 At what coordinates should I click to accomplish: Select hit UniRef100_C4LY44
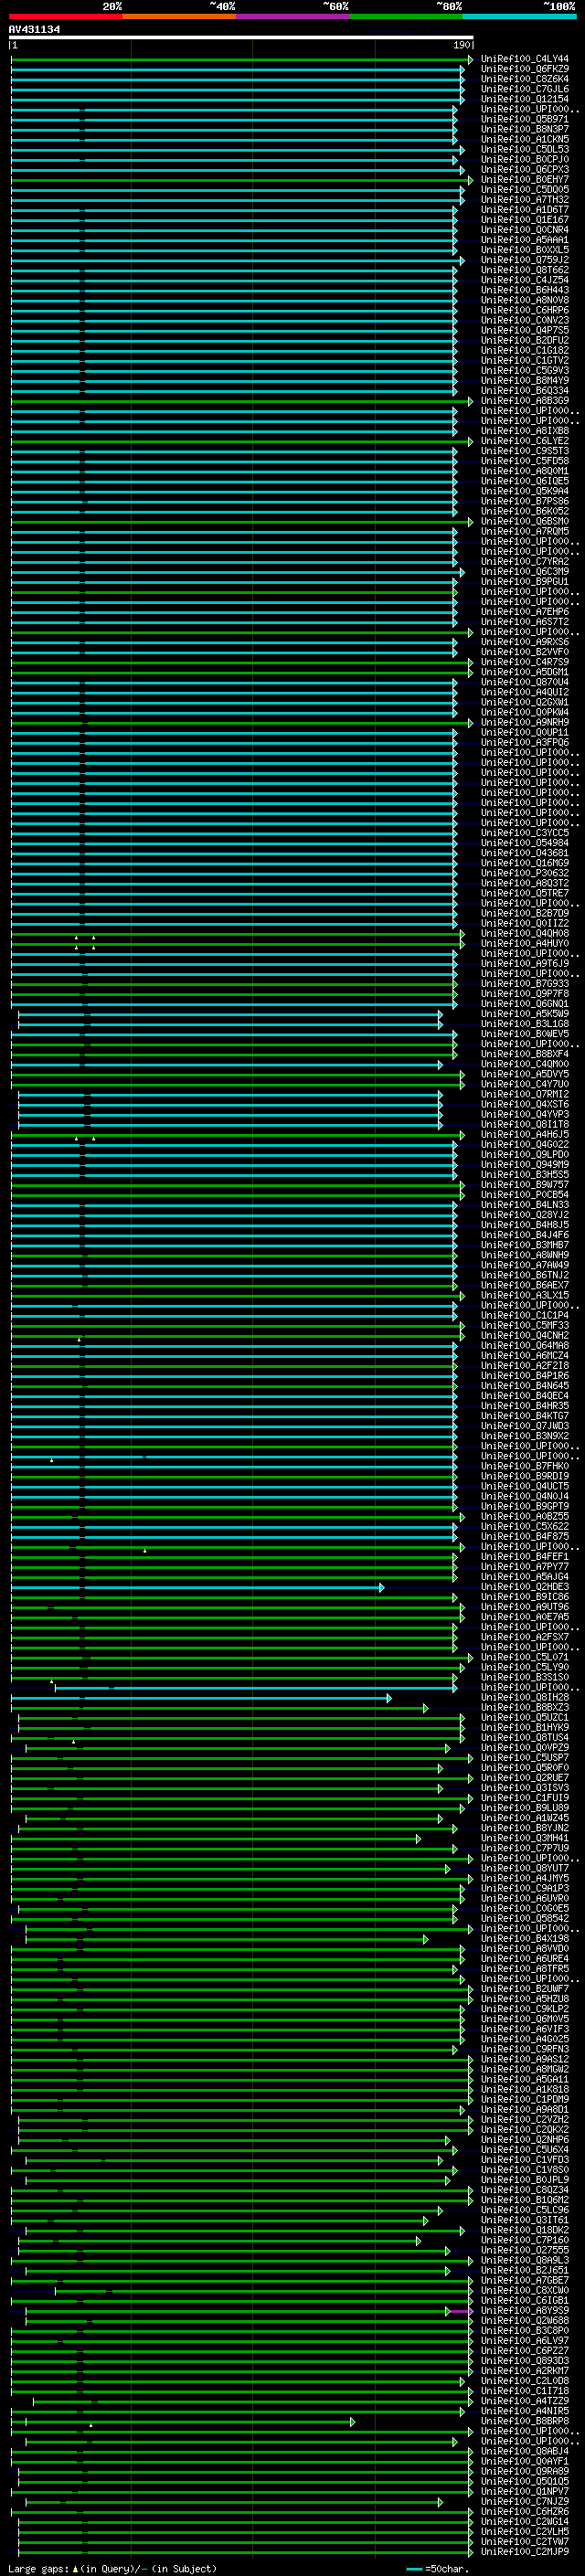(x=525, y=59)
